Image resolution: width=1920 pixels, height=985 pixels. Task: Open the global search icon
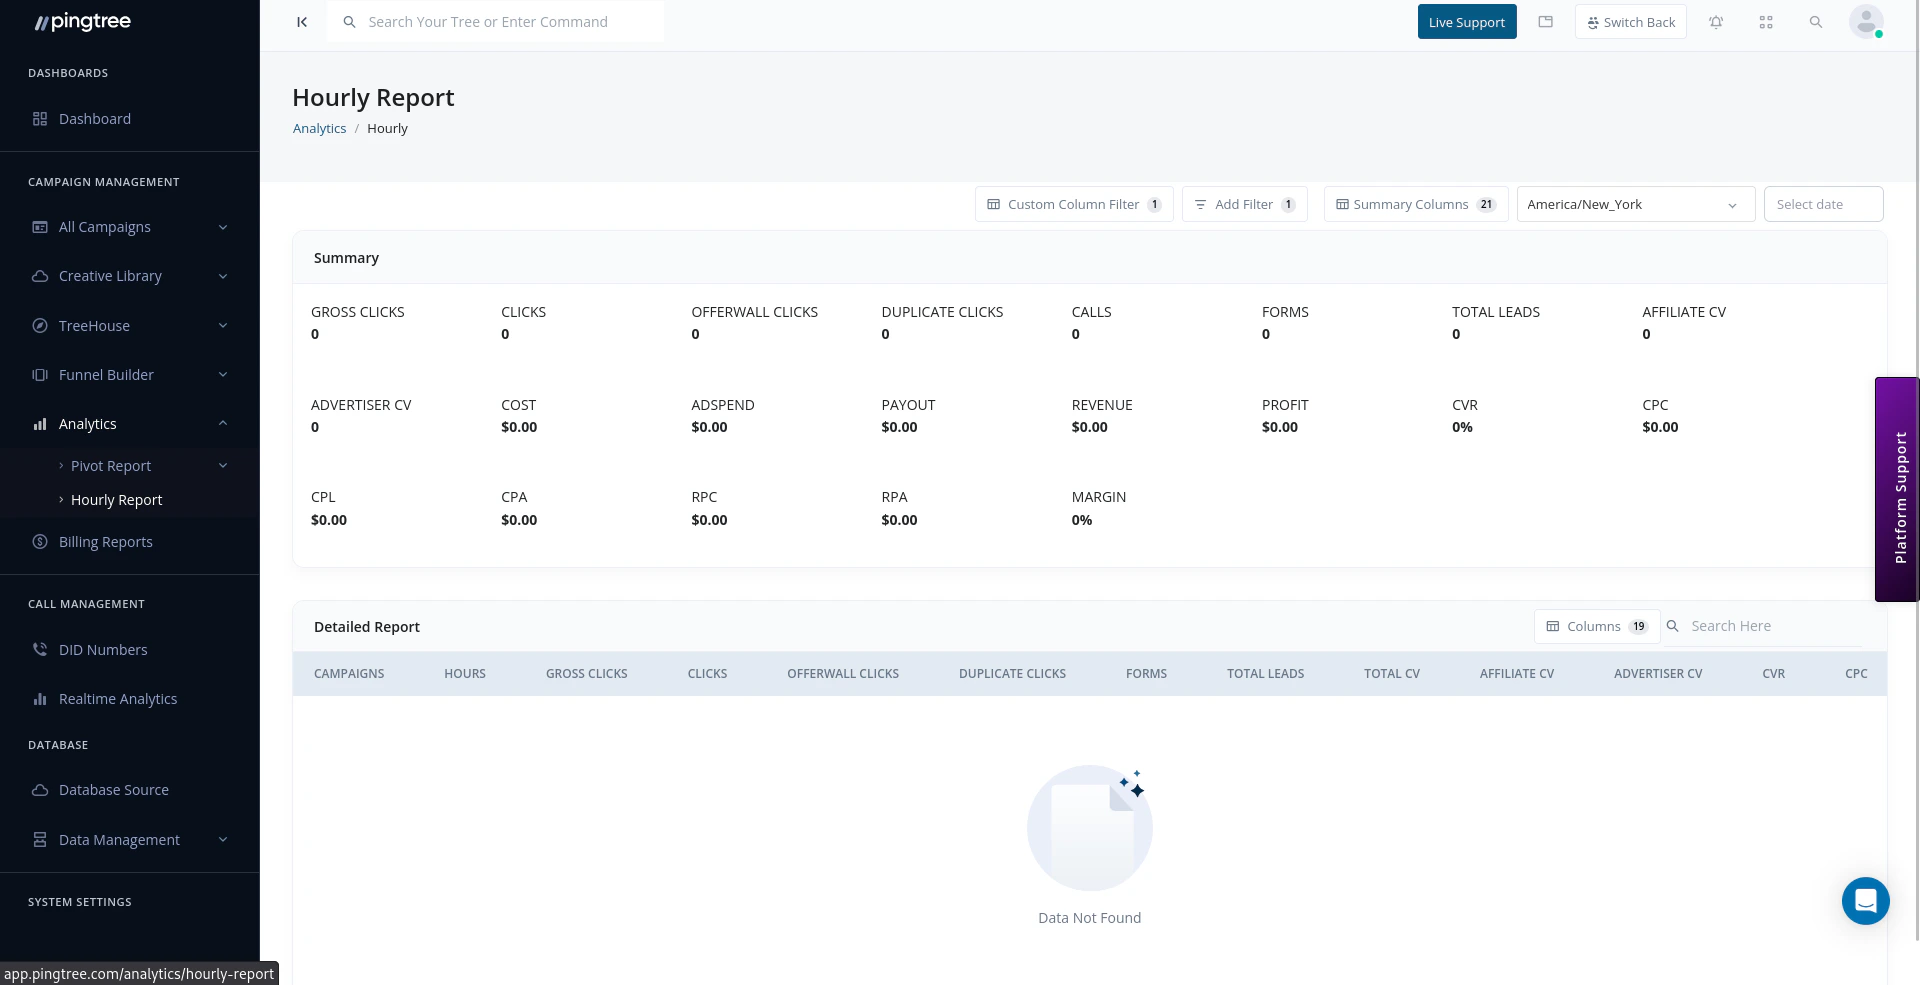1816,22
